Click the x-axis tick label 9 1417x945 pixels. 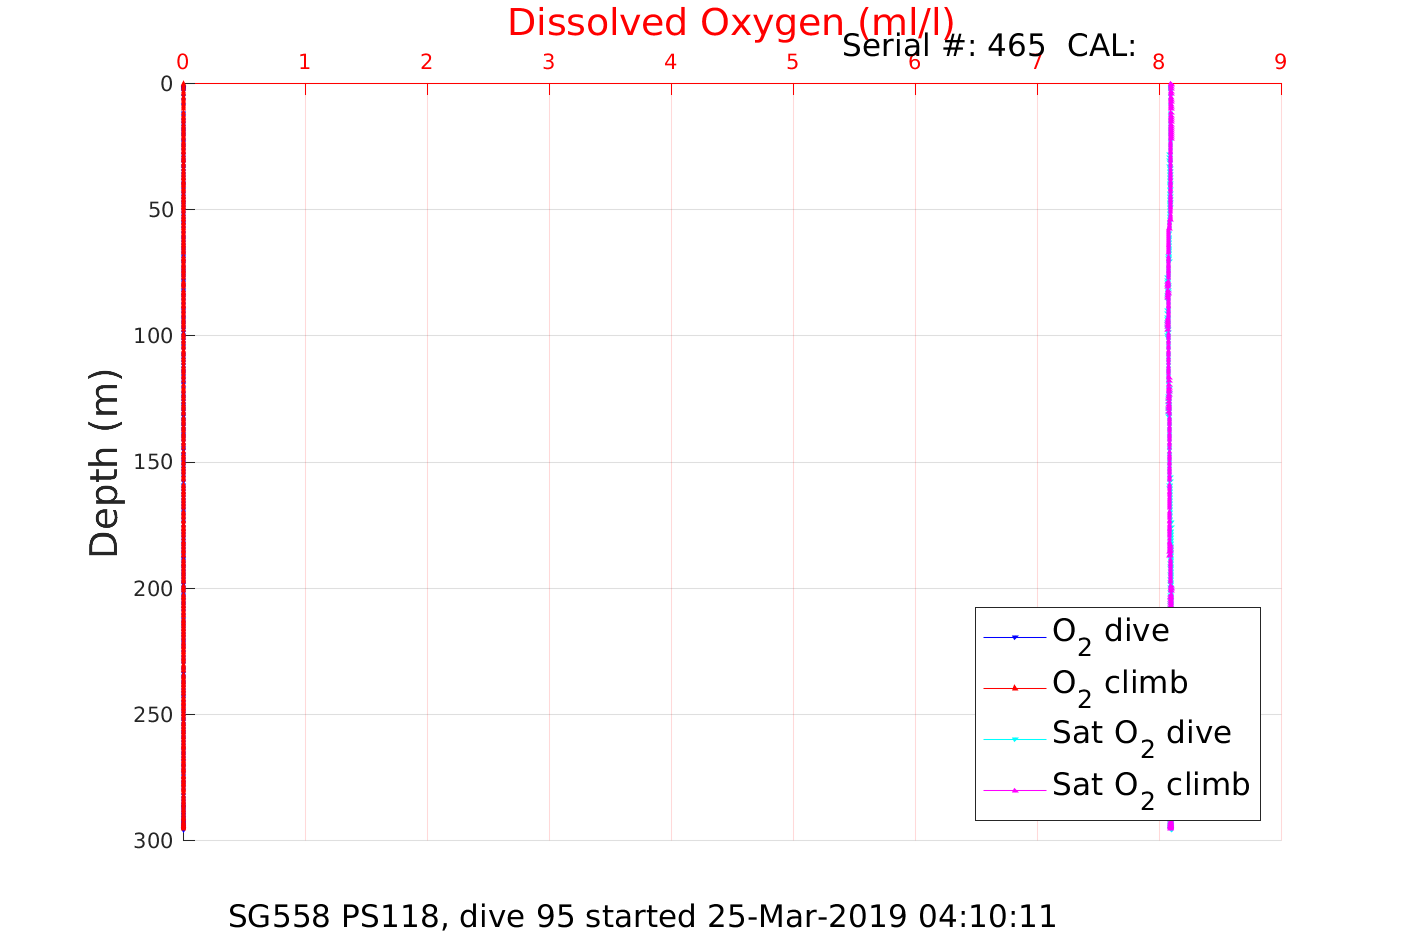(x=1280, y=62)
